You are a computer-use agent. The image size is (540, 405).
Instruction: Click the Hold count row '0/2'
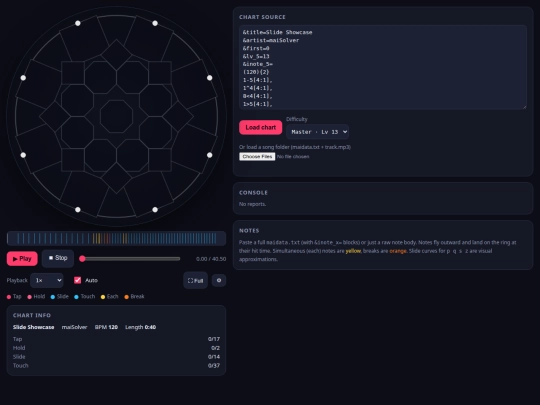(x=116, y=348)
